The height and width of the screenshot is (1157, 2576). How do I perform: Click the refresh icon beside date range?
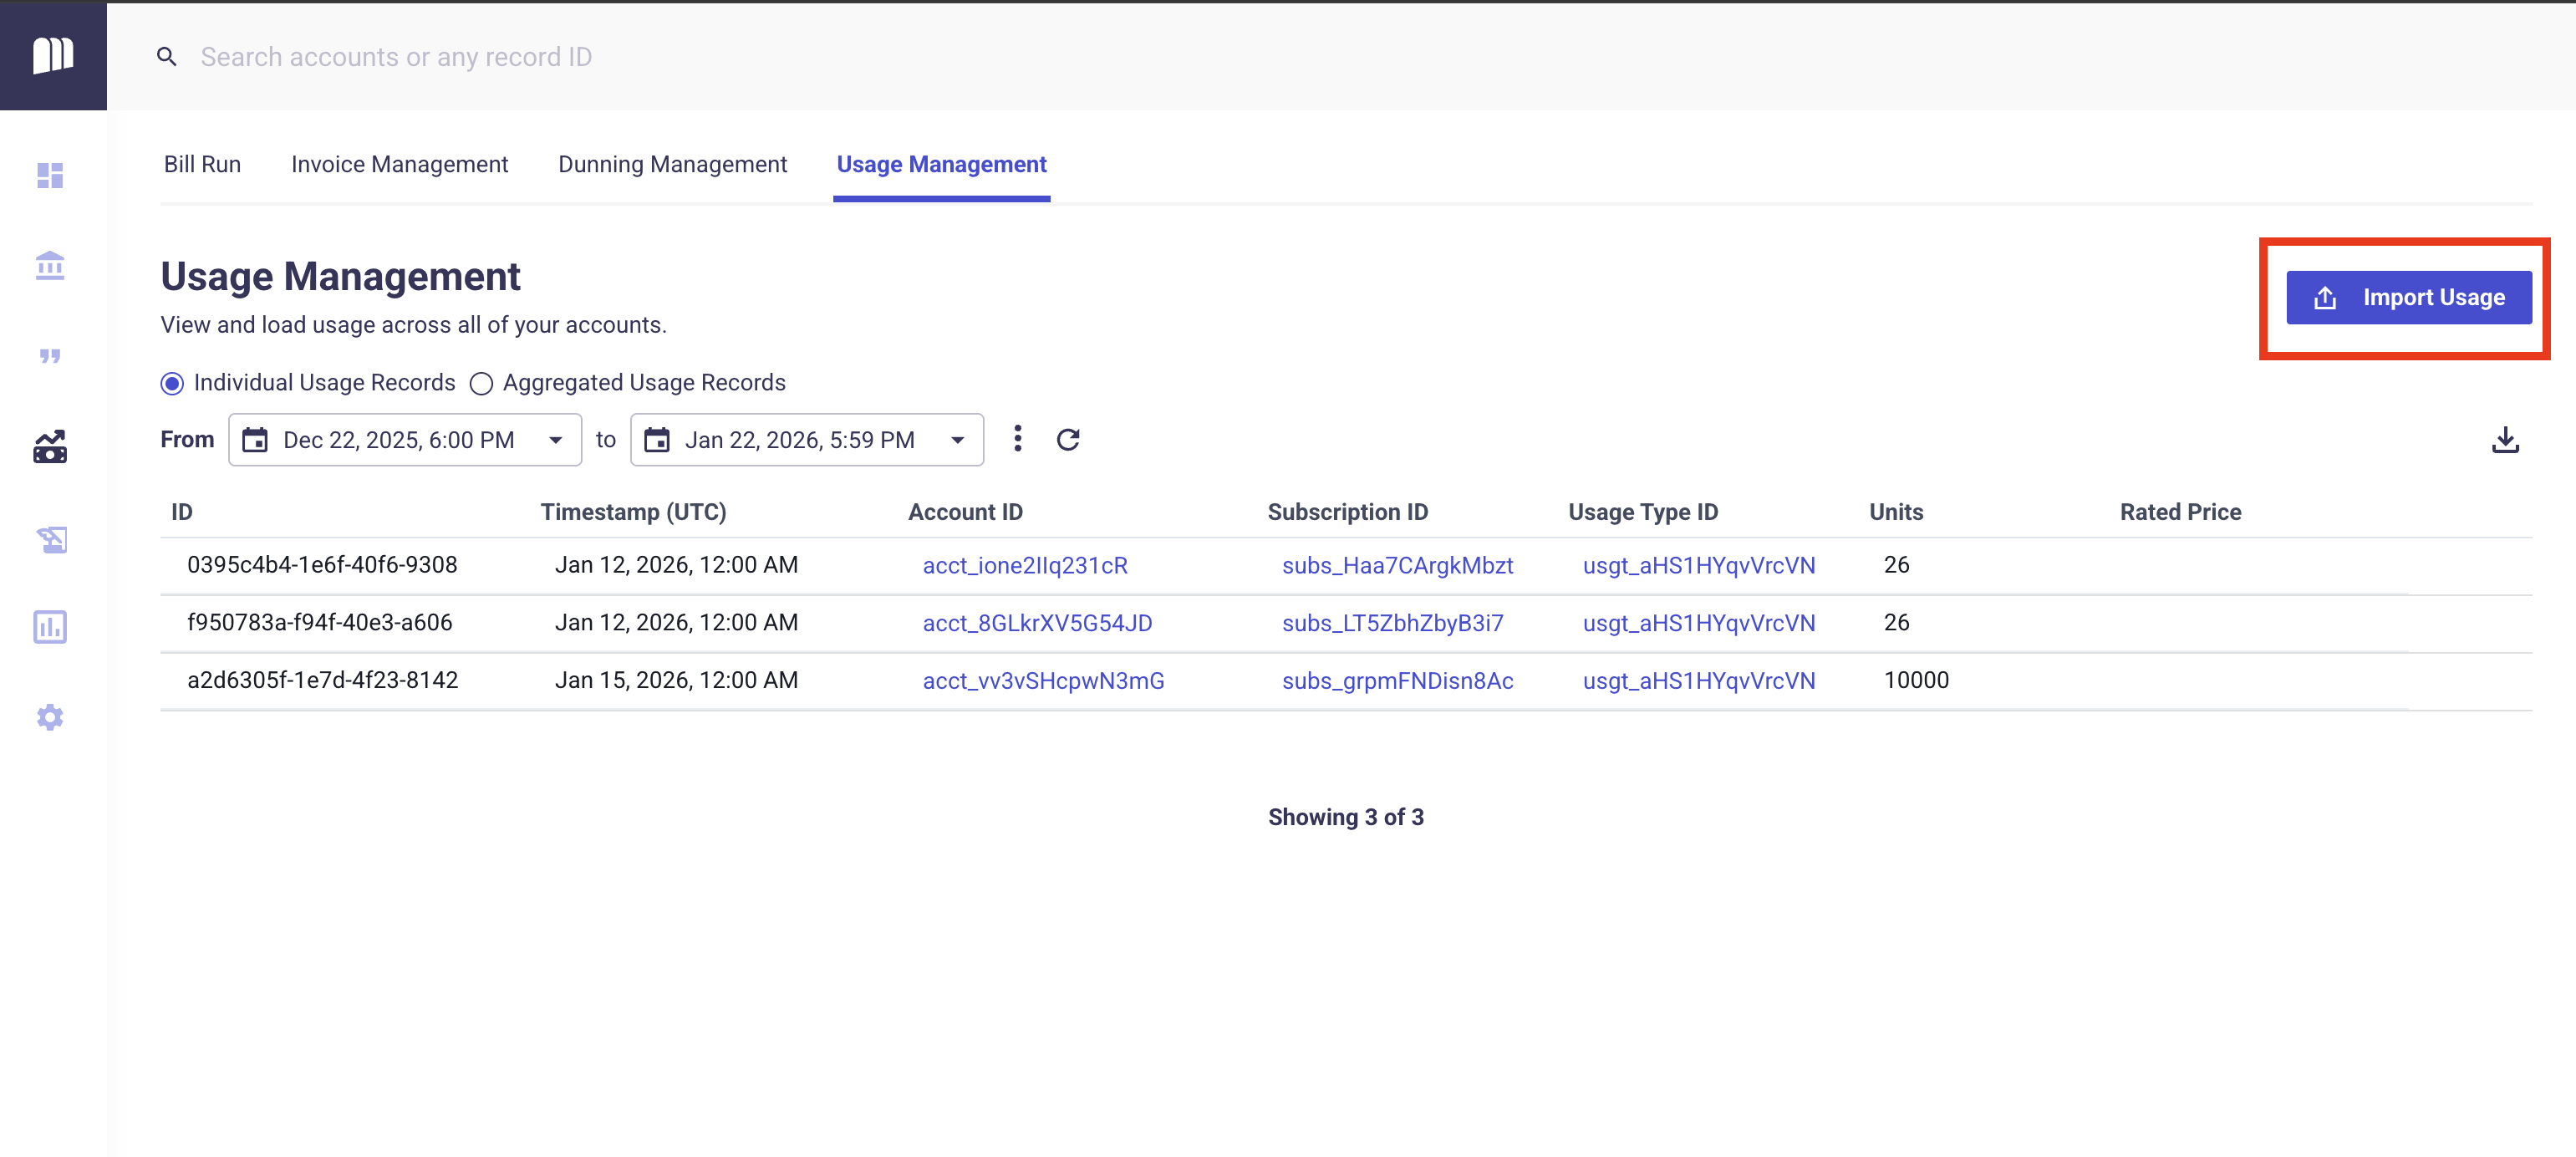pyautogui.click(x=1068, y=440)
